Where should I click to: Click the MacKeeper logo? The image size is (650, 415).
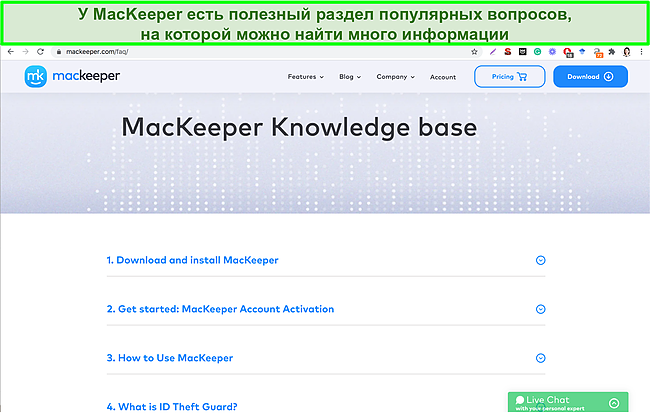pyautogui.click(x=72, y=76)
